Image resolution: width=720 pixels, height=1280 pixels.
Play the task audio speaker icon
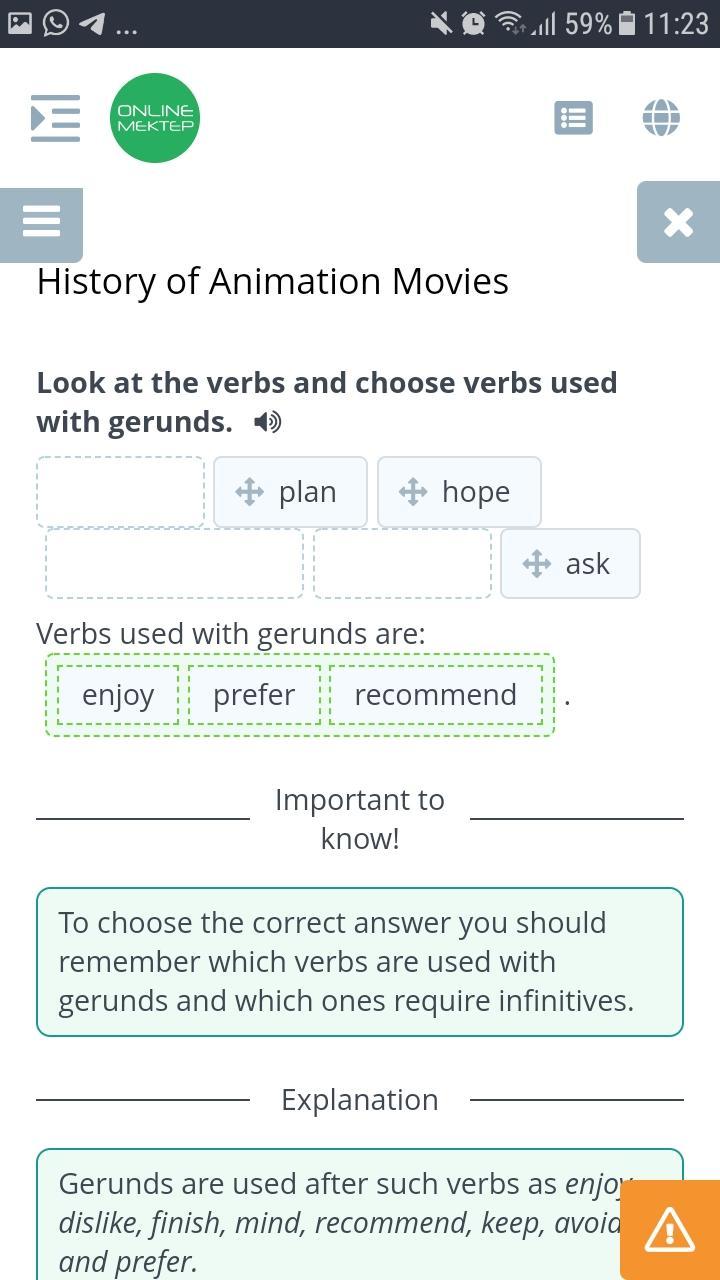[267, 423]
